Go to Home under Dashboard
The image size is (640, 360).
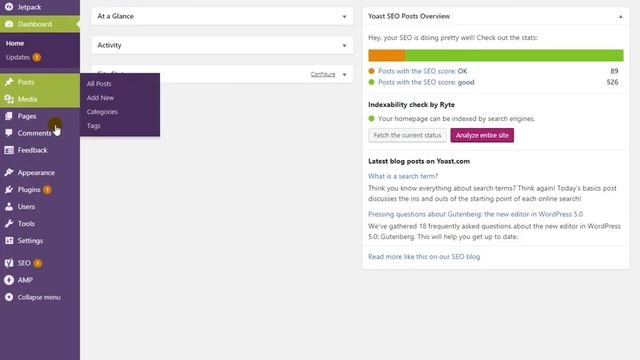click(x=15, y=43)
